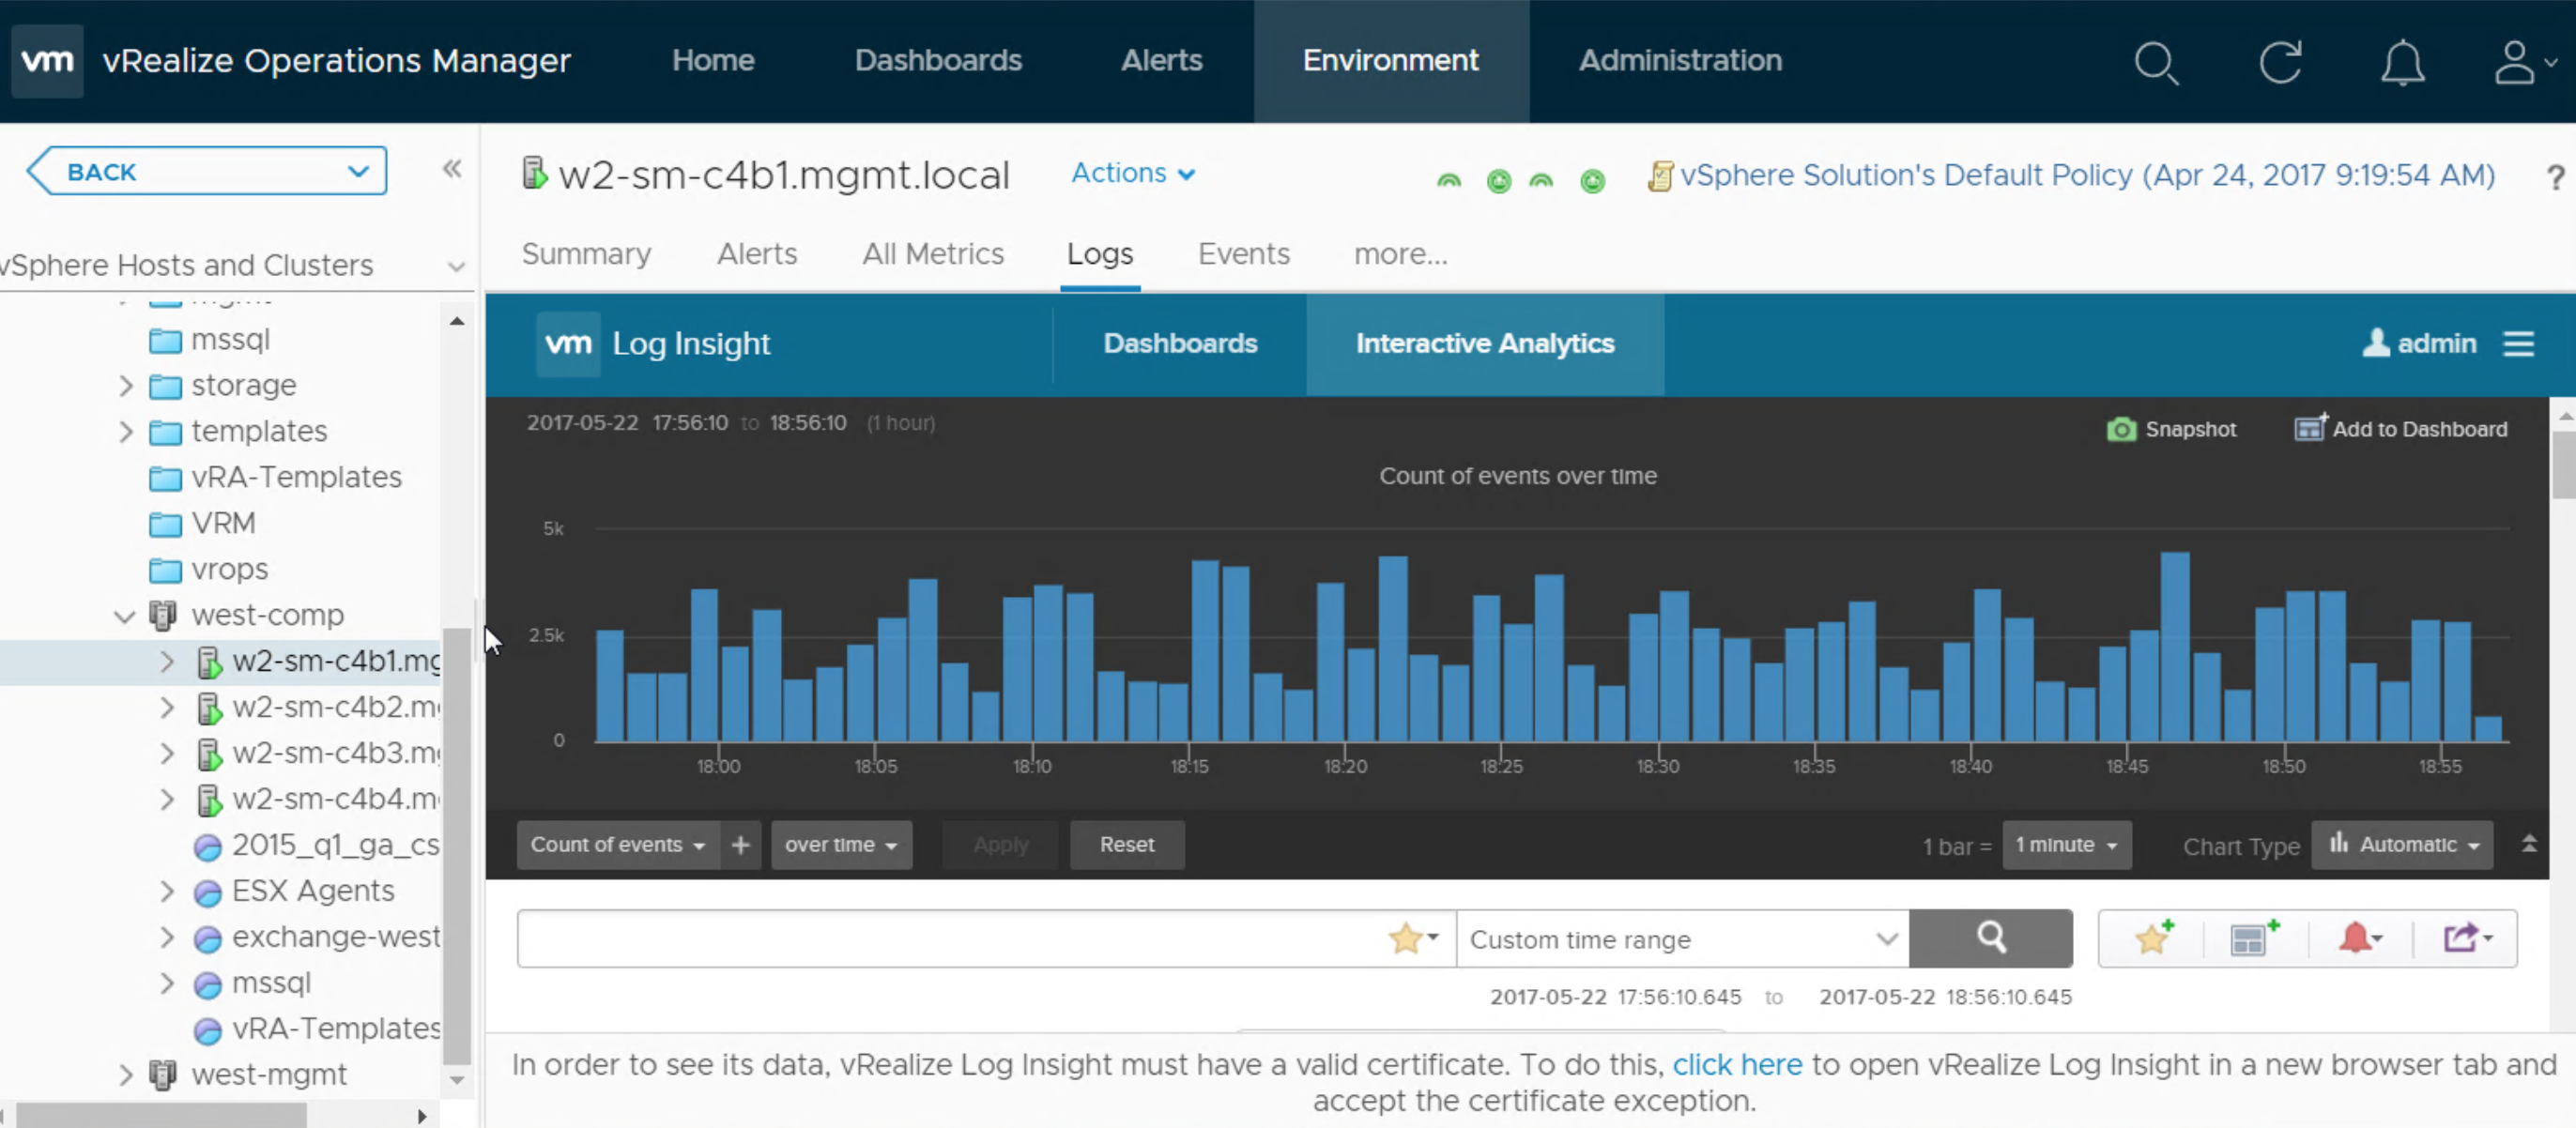Open the share/export icon menu
The height and width of the screenshot is (1128, 2576).
(x=2467, y=938)
